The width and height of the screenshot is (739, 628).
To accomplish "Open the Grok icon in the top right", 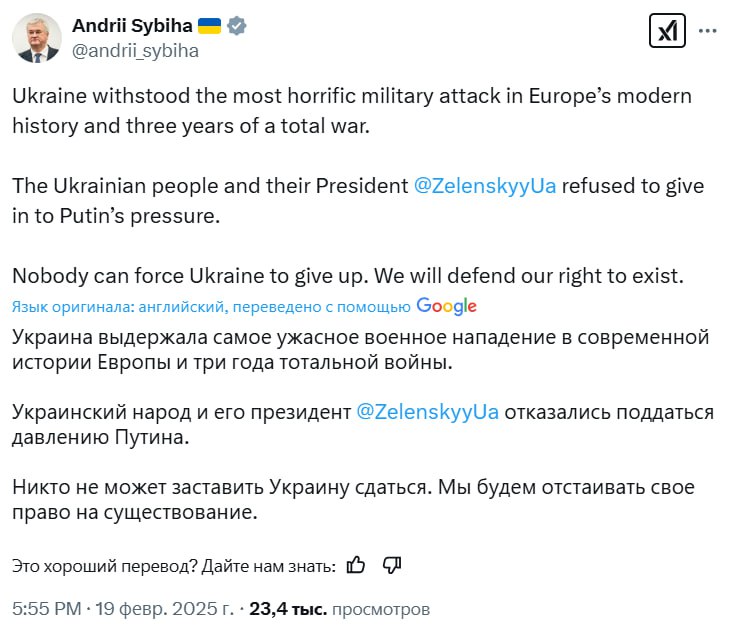I will coord(666,31).
